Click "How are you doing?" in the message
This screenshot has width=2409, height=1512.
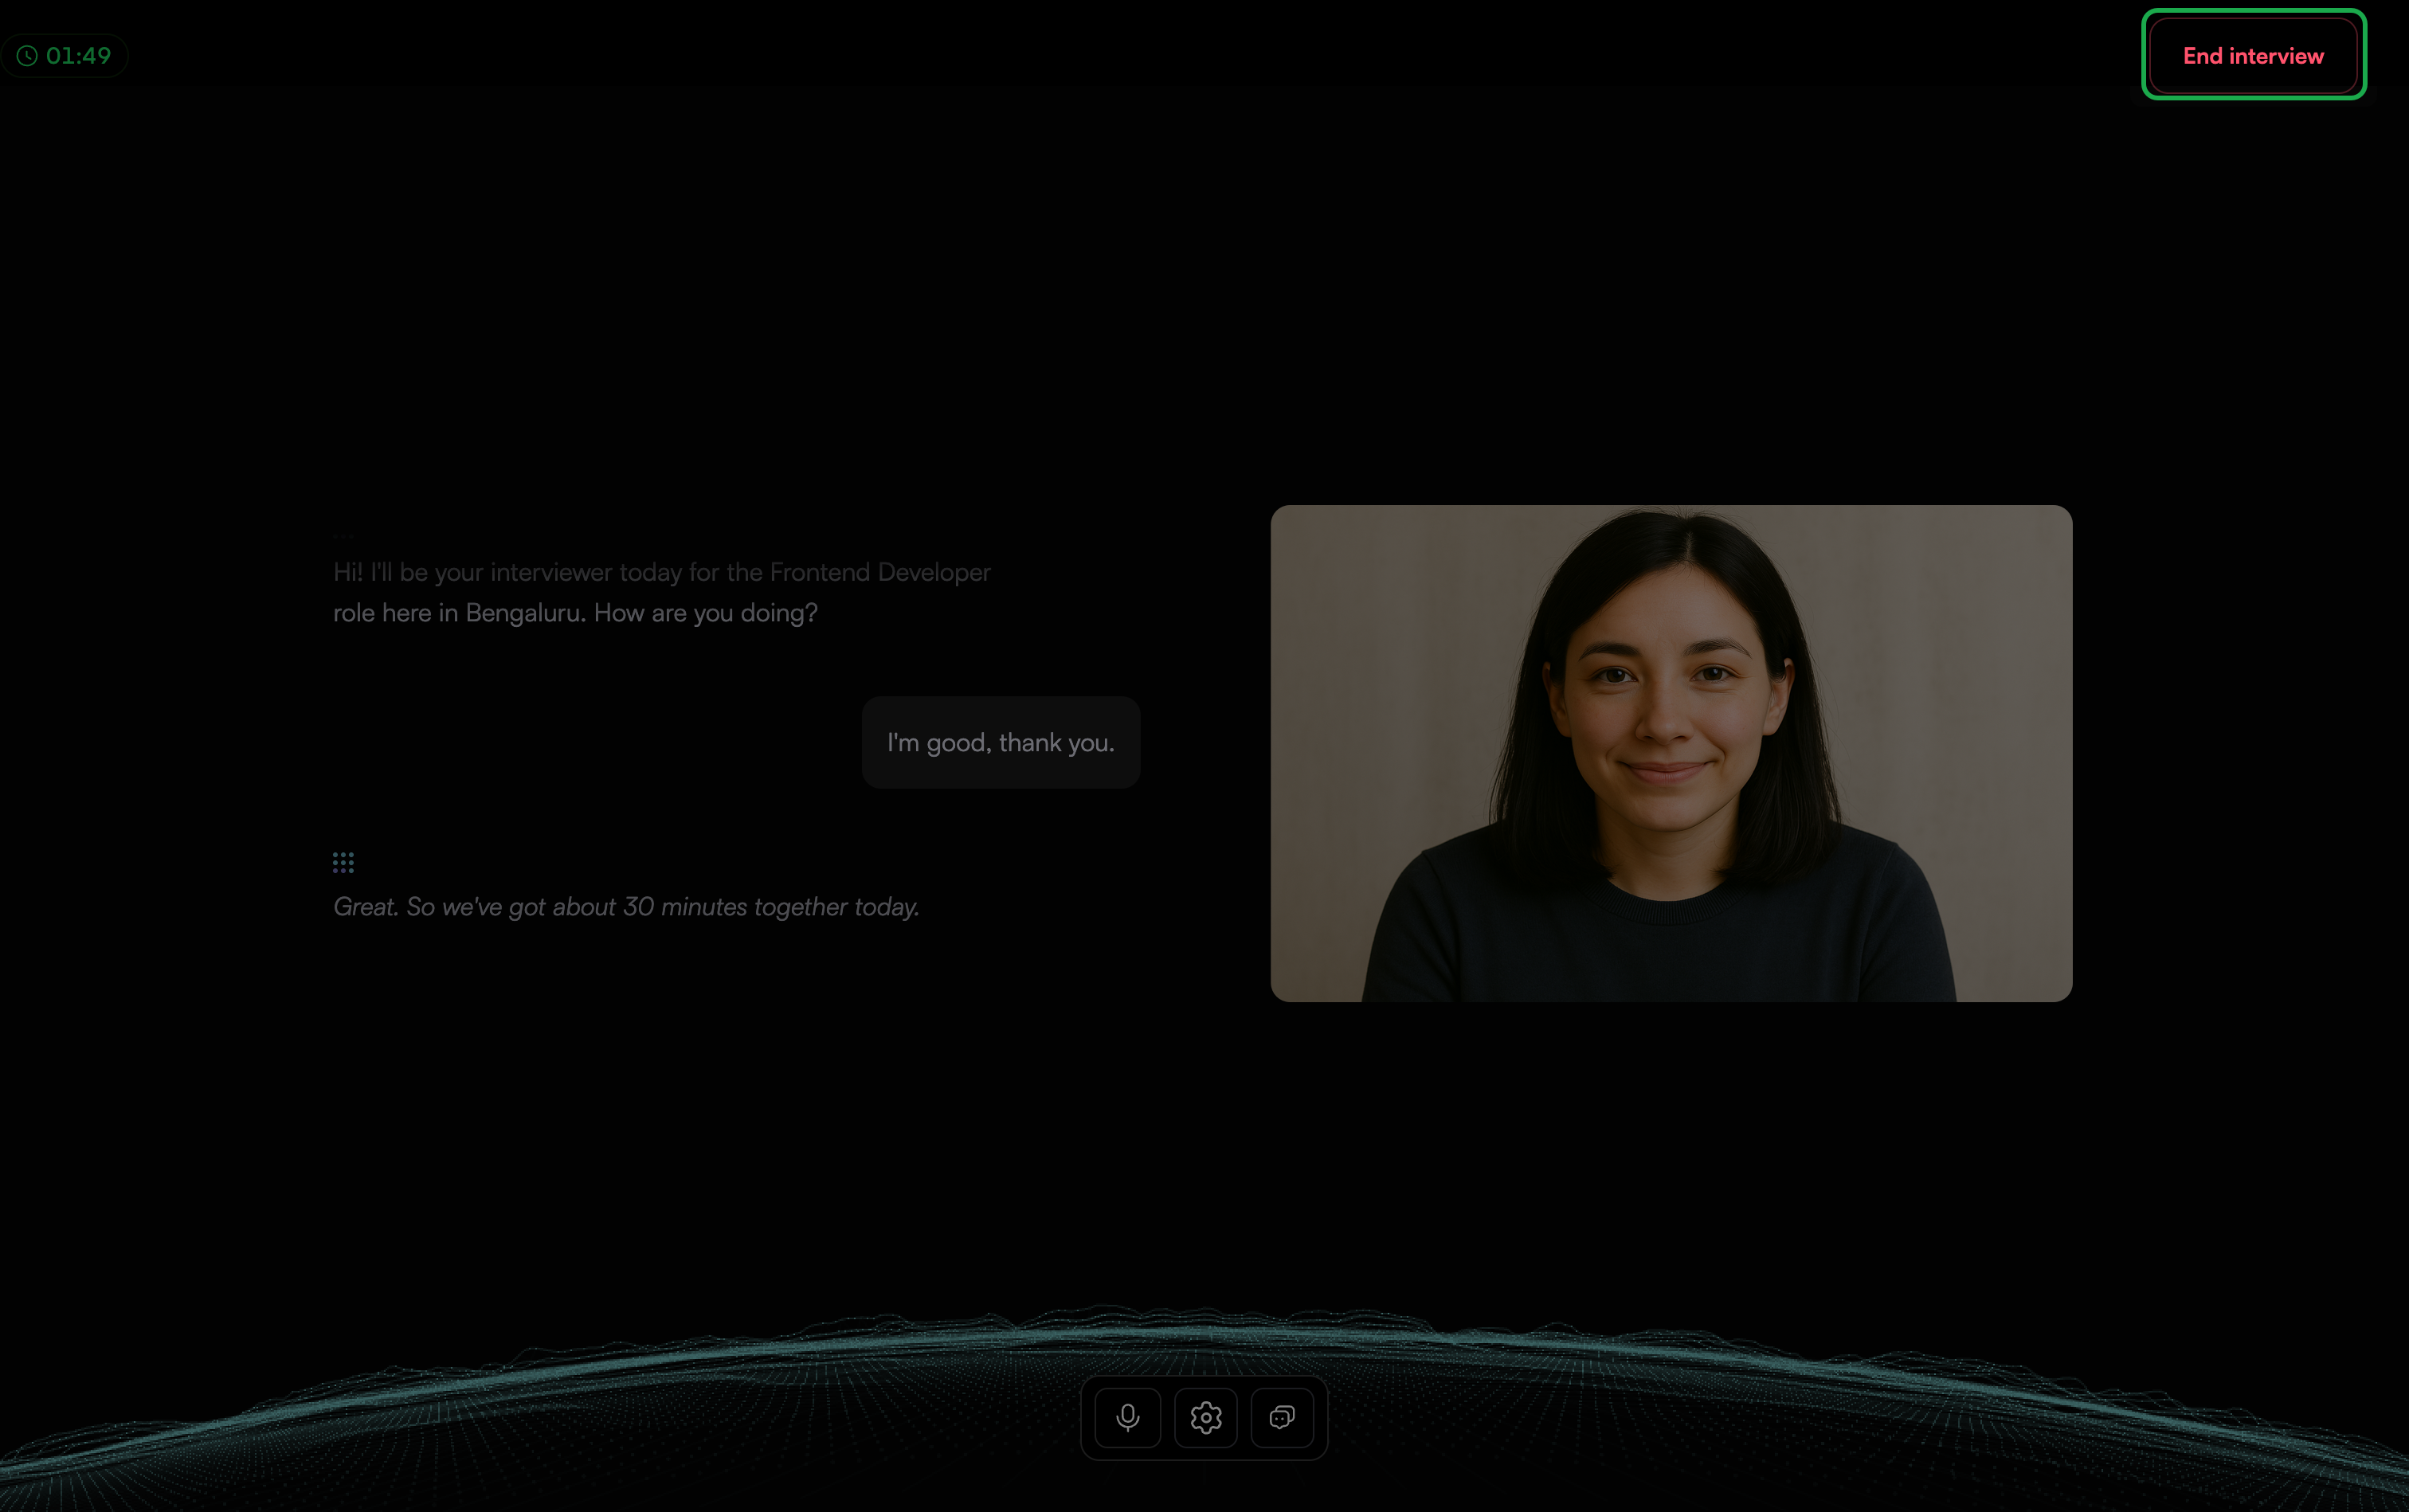click(706, 613)
